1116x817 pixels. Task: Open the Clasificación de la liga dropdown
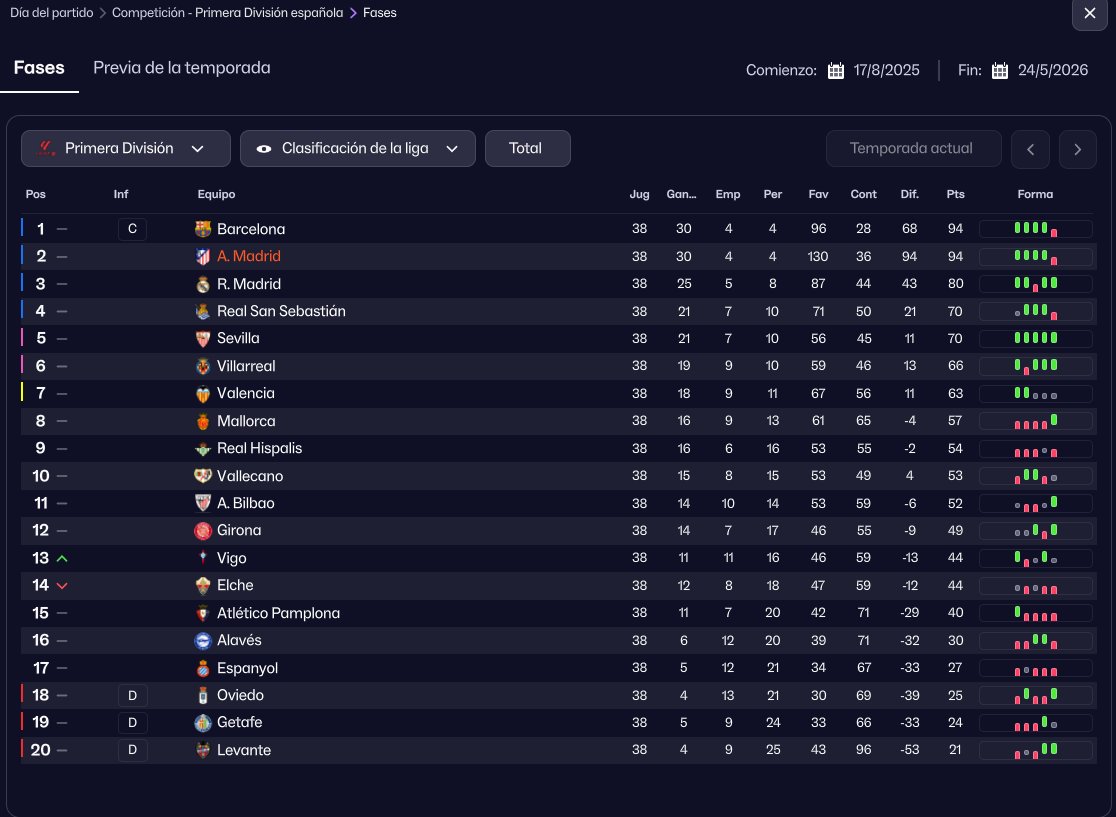[x=358, y=149]
